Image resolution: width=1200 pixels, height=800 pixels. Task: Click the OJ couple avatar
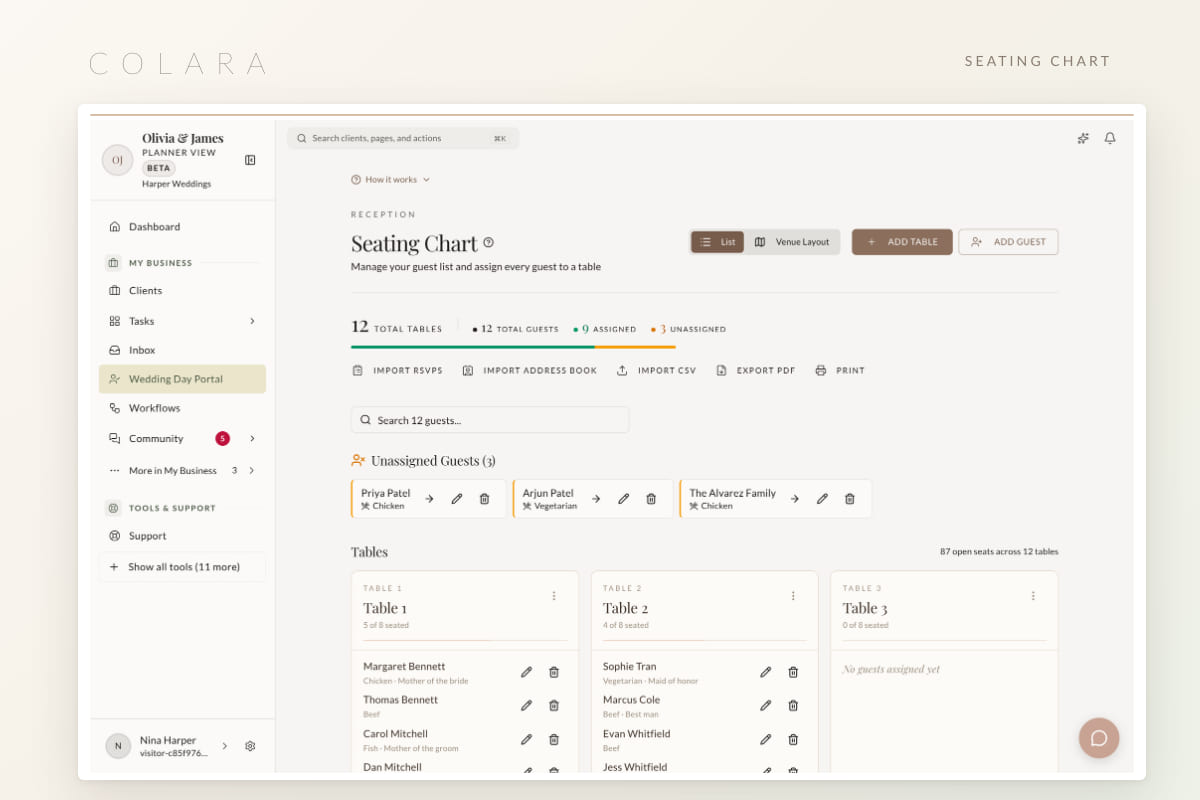click(x=118, y=160)
